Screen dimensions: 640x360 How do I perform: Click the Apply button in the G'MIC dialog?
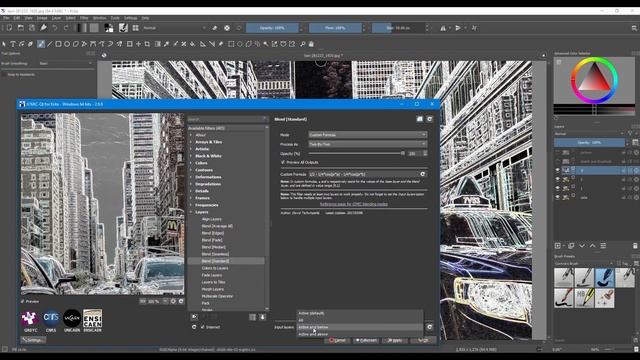pos(395,340)
